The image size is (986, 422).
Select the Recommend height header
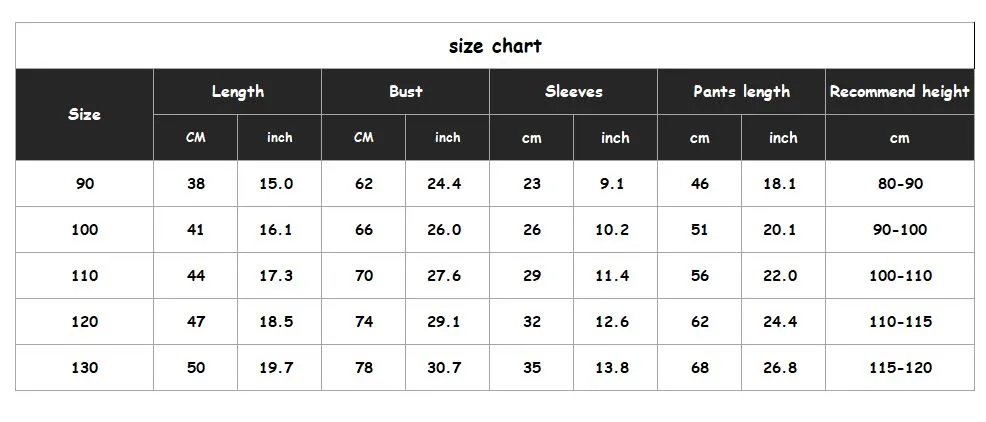pos(899,92)
